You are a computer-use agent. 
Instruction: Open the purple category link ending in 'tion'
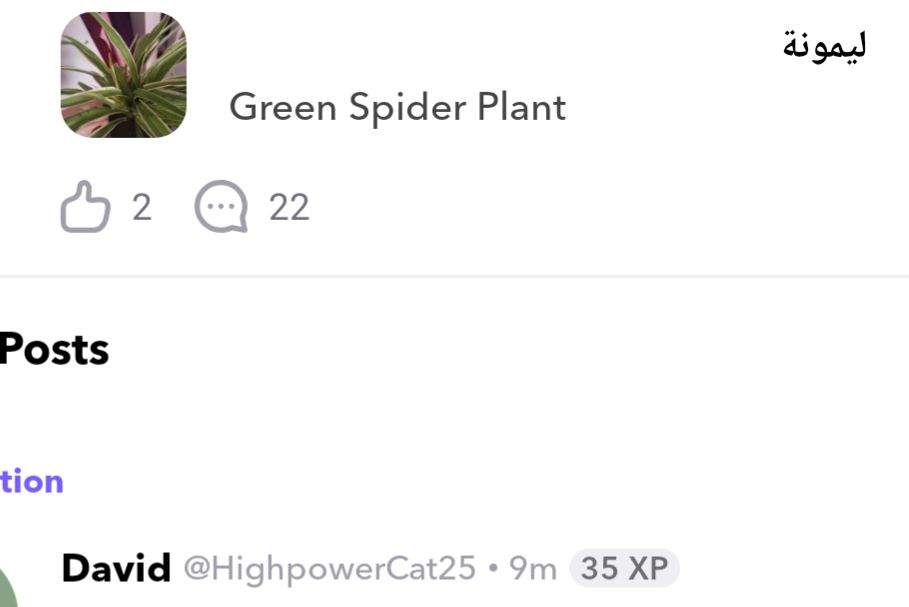coord(31,482)
